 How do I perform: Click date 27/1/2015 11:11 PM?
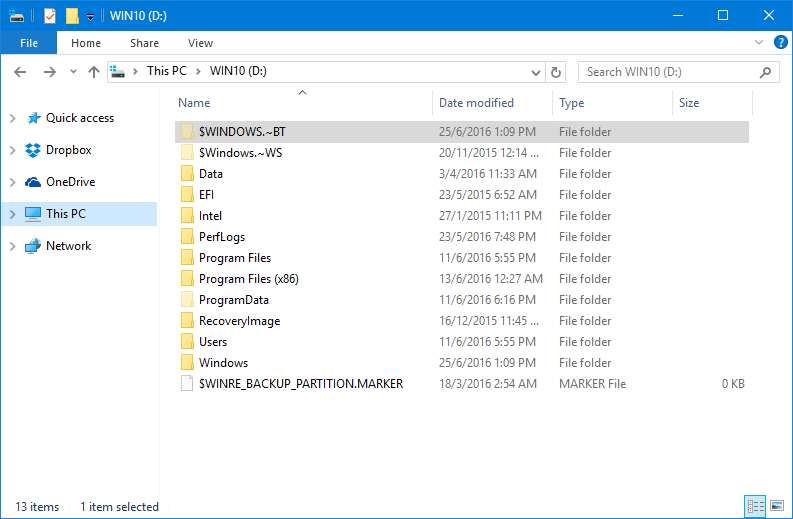pyautogui.click(x=490, y=216)
